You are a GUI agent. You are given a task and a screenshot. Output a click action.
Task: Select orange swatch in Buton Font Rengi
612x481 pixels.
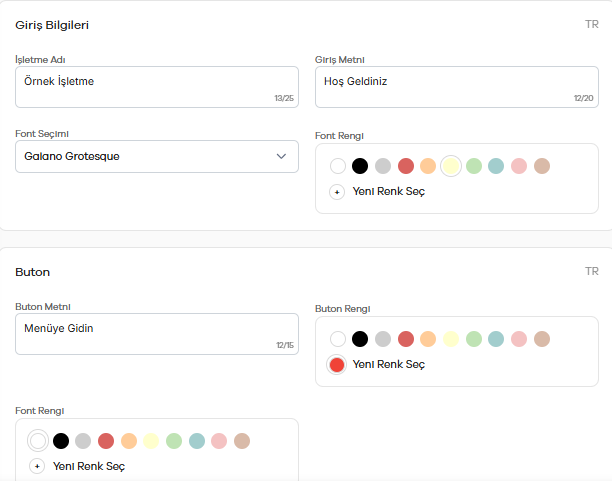click(x=129, y=441)
